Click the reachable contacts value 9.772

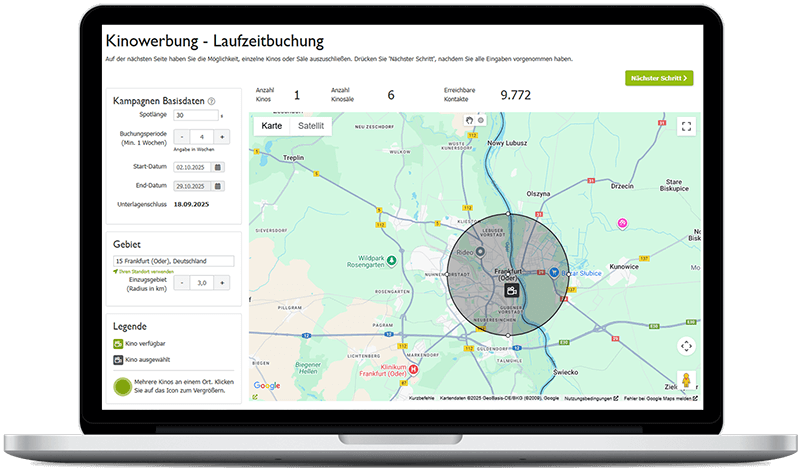tap(515, 95)
